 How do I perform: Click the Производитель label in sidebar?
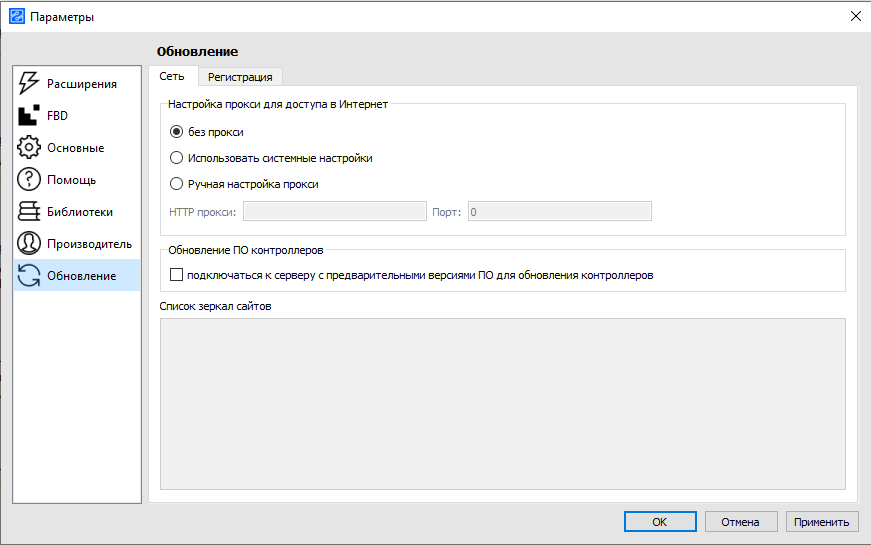pyautogui.click(x=89, y=244)
